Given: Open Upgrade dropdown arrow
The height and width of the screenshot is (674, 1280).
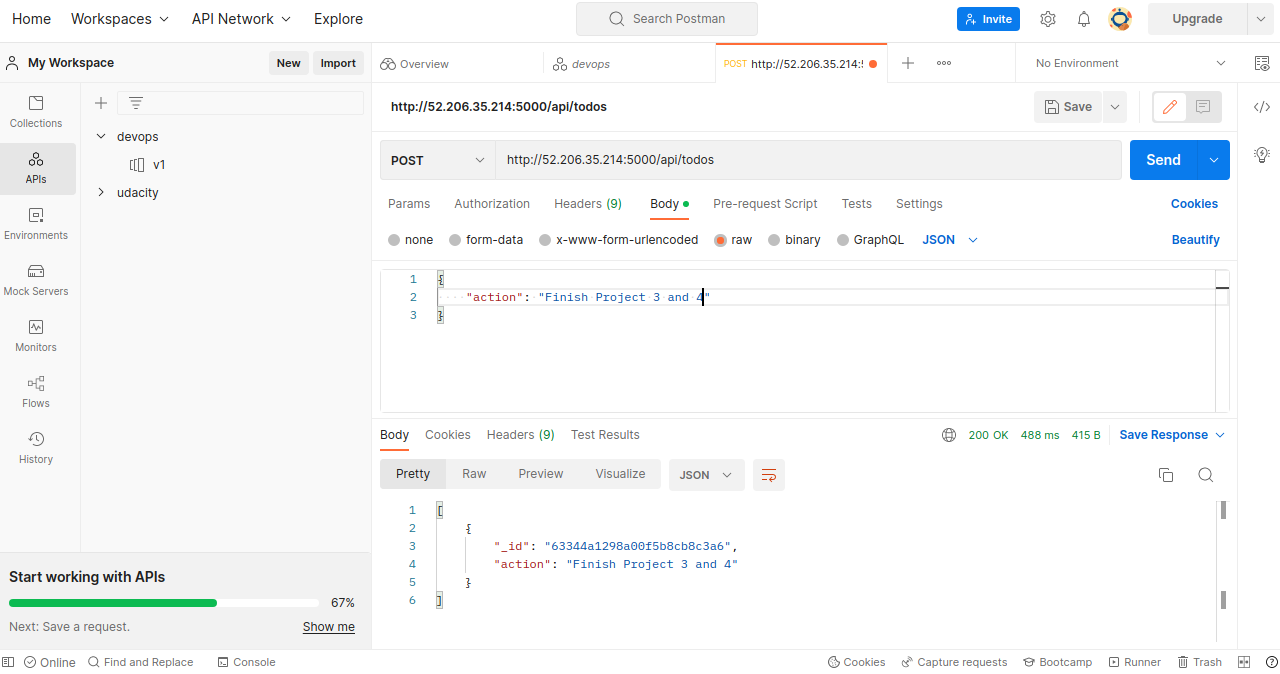Looking at the screenshot, I should tap(1260, 19).
